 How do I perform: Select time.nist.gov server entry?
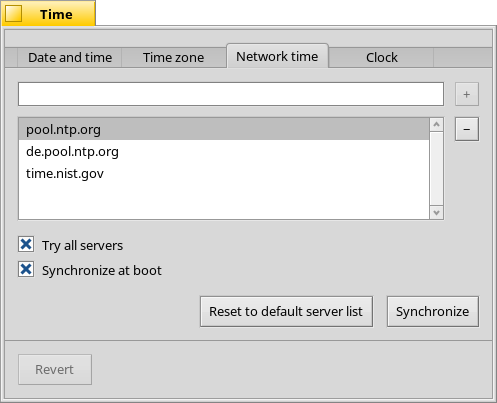224,173
